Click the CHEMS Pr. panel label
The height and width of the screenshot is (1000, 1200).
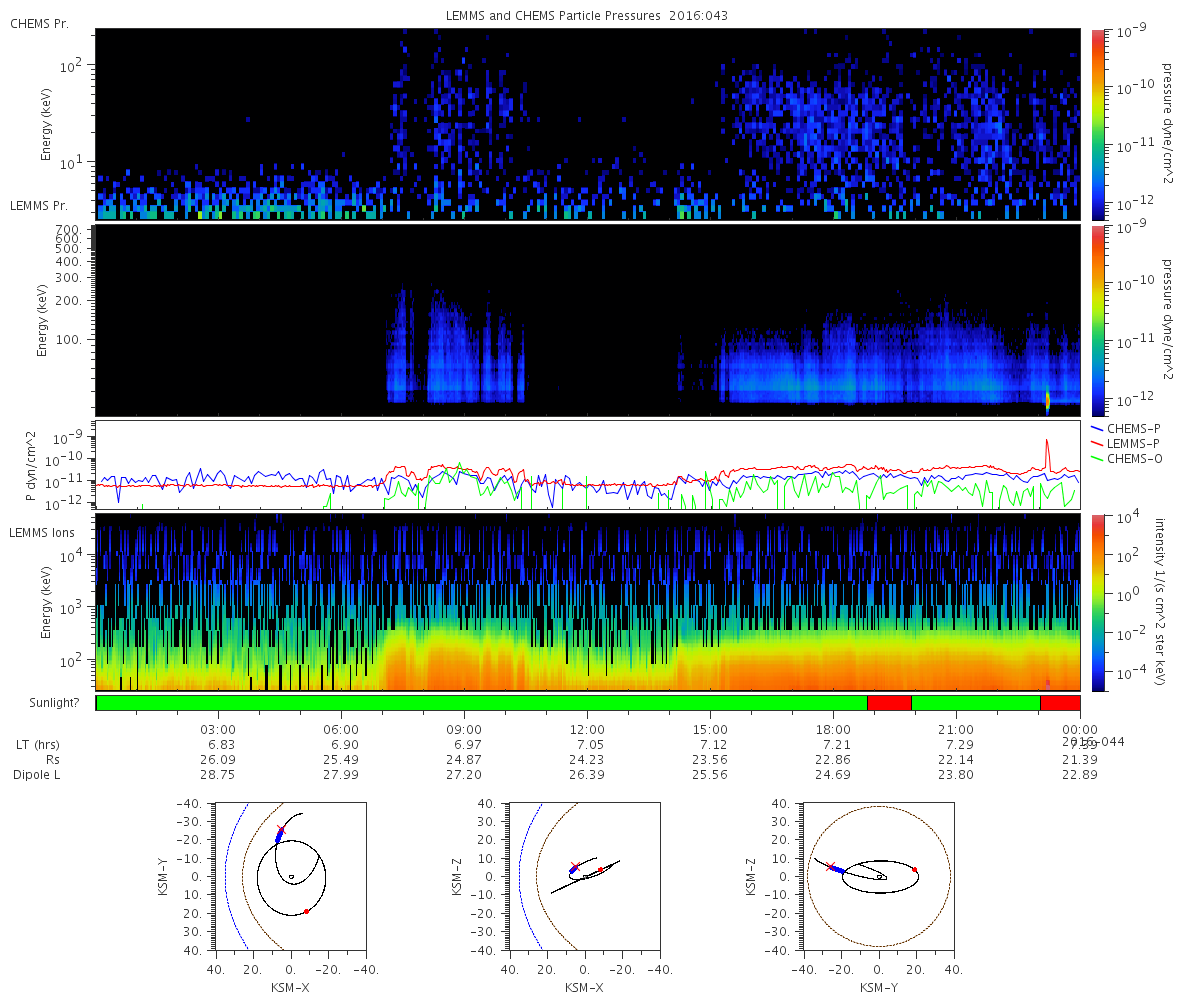pos(39,24)
